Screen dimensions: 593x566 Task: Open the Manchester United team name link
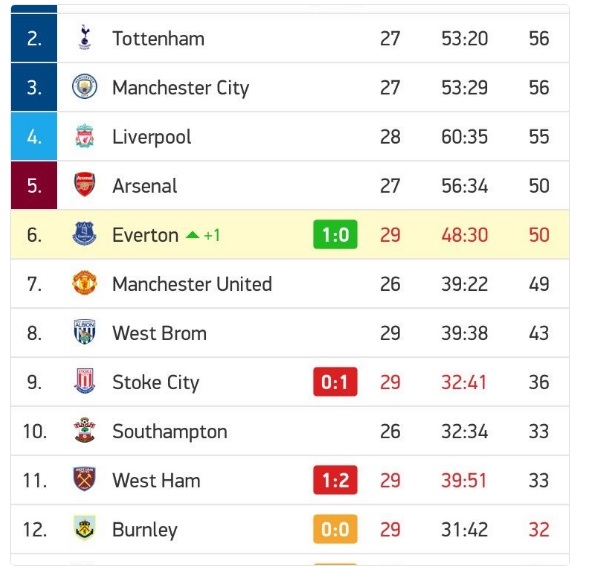coord(192,284)
